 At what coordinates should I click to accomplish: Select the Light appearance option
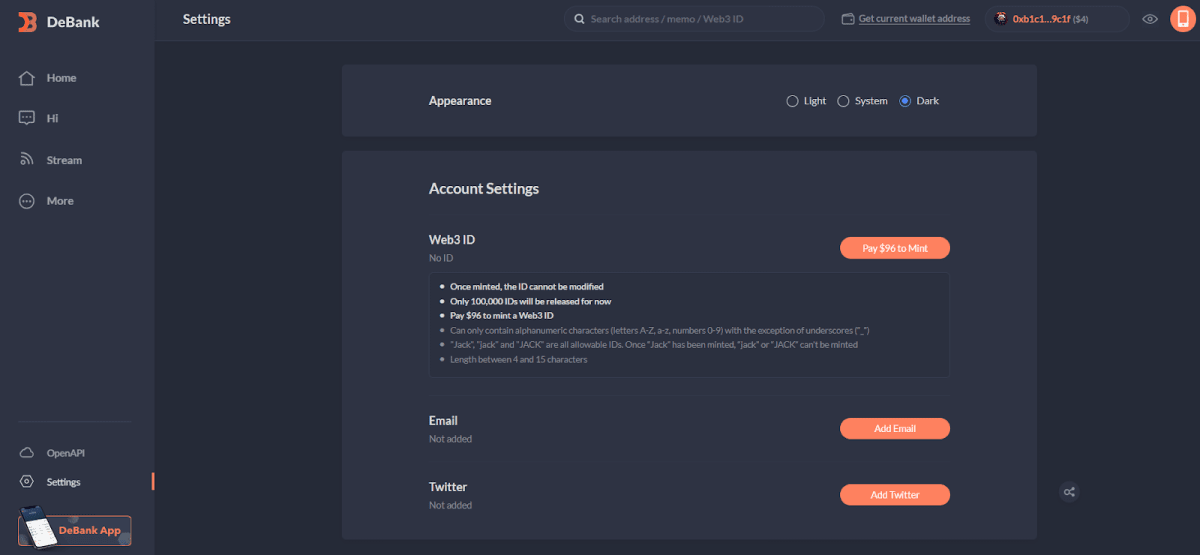[793, 101]
